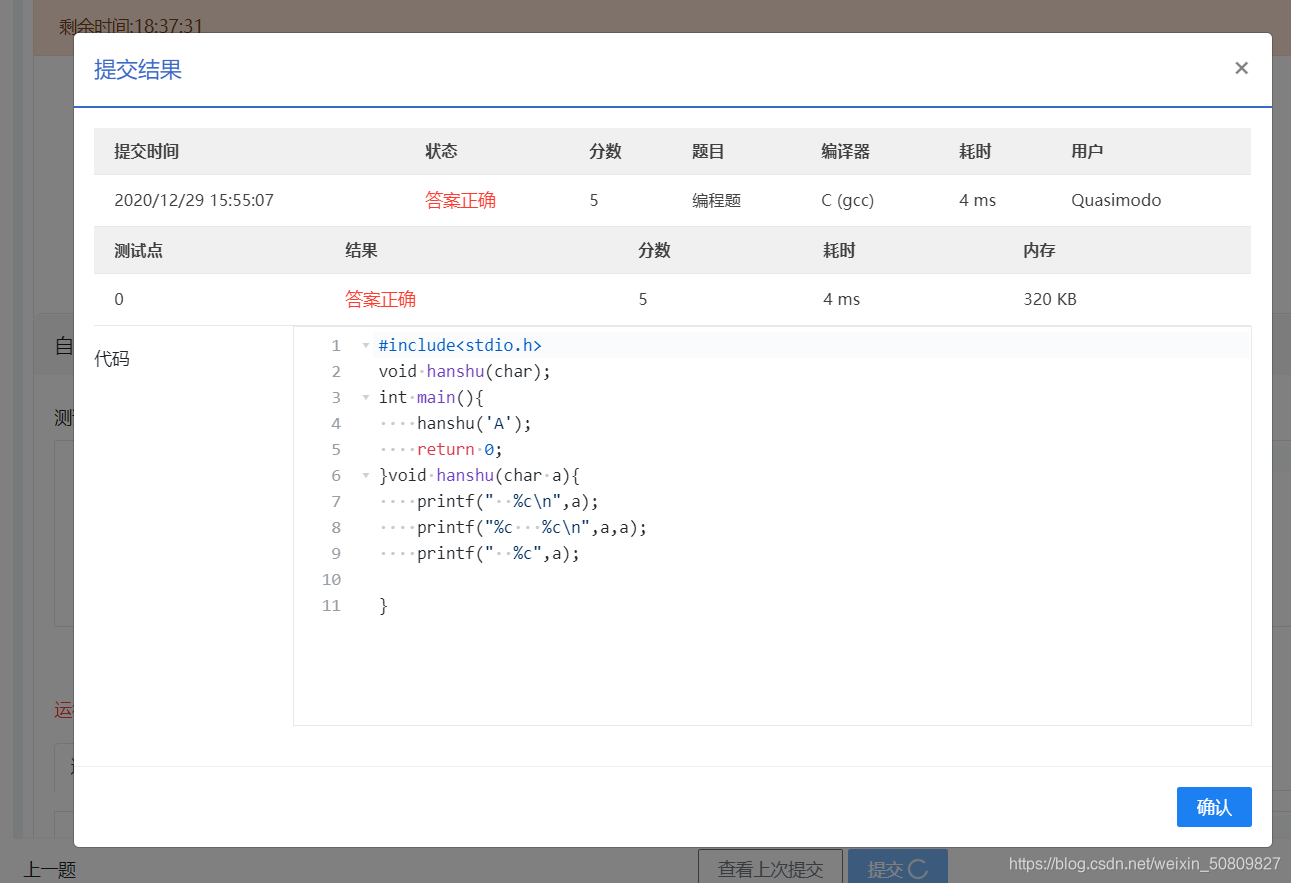Select the submission time 2020/12/29 15:55:07

click(x=194, y=200)
